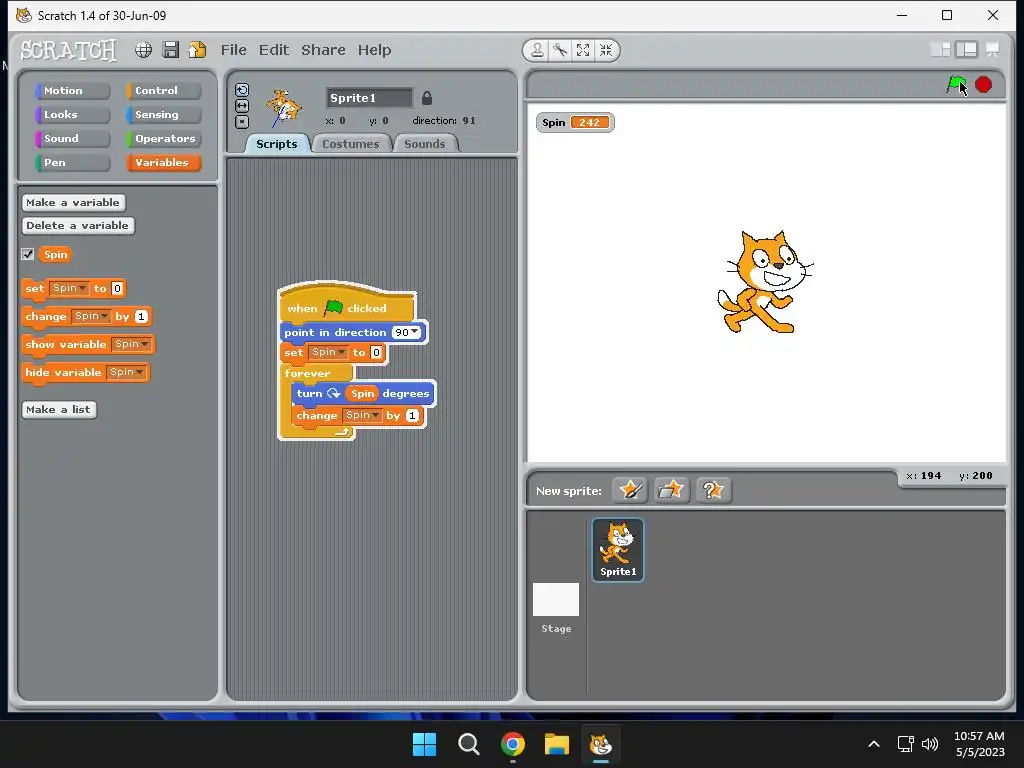The height and width of the screenshot is (768, 1024).
Task: Click the cat sprite on the stage
Action: click(764, 282)
